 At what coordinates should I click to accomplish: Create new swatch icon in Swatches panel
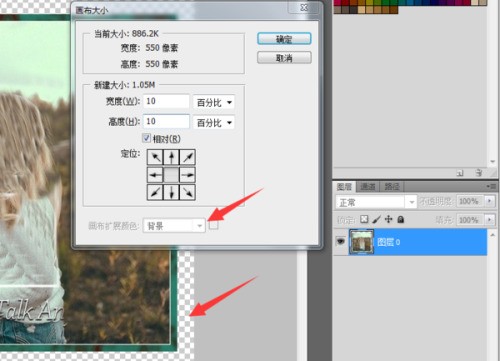click(460, 173)
